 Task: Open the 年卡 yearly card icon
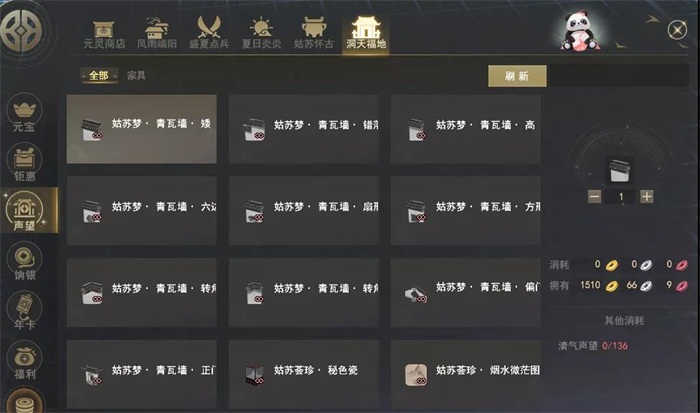[24, 311]
